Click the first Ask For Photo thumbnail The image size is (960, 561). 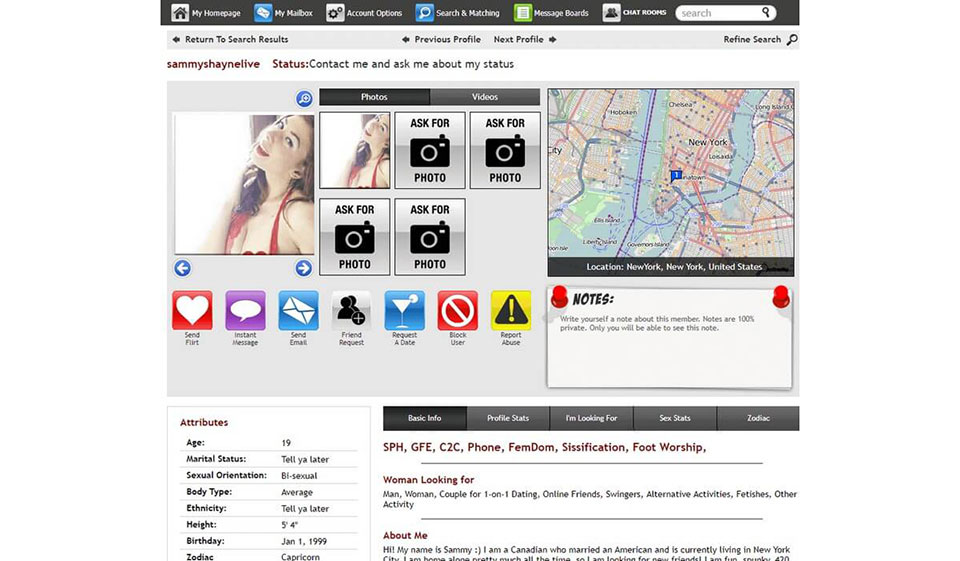point(430,150)
